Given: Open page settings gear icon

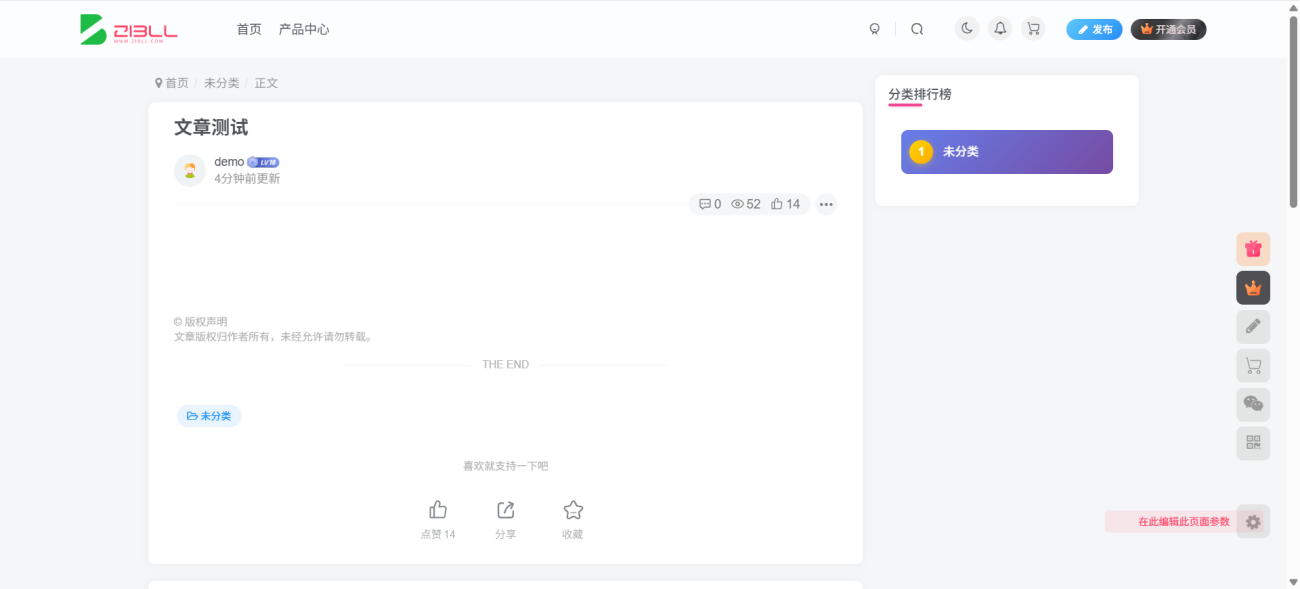Looking at the screenshot, I should coord(1253,521).
